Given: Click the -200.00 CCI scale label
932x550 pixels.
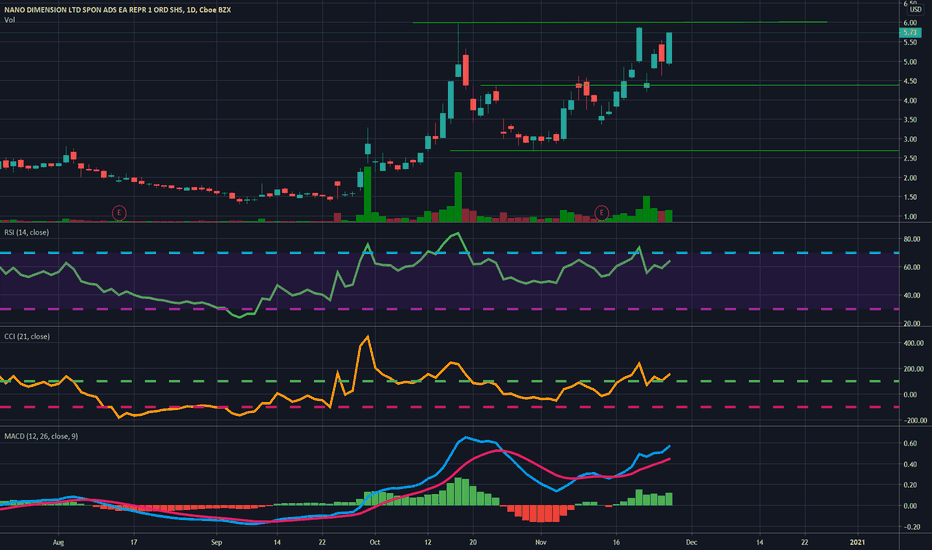Looking at the screenshot, I should pyautogui.click(x=915, y=420).
